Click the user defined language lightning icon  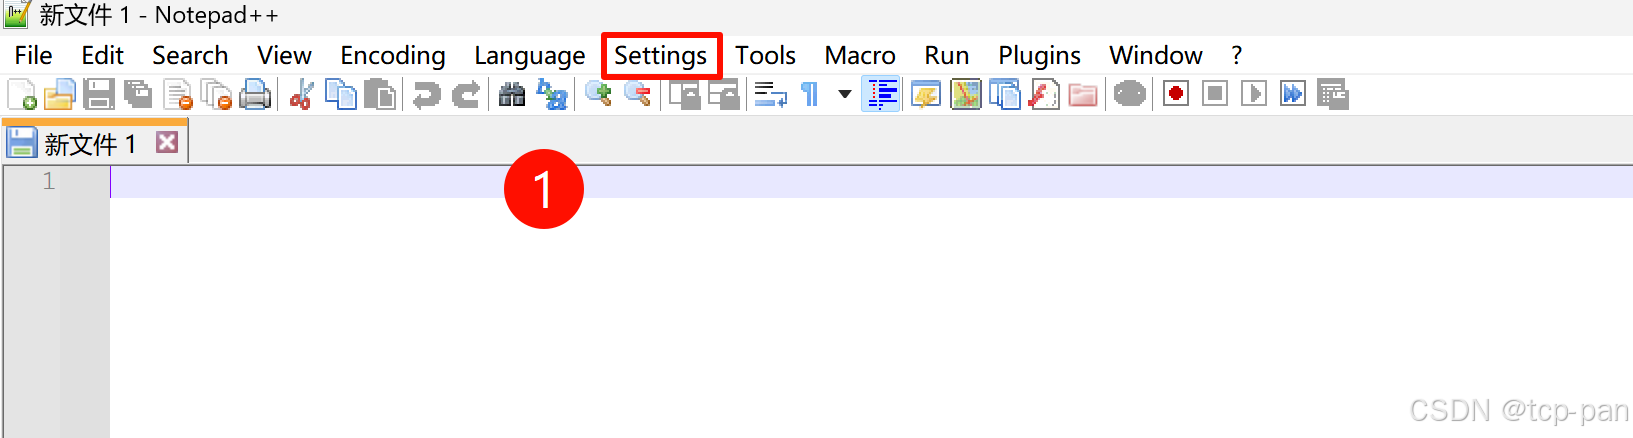click(926, 95)
